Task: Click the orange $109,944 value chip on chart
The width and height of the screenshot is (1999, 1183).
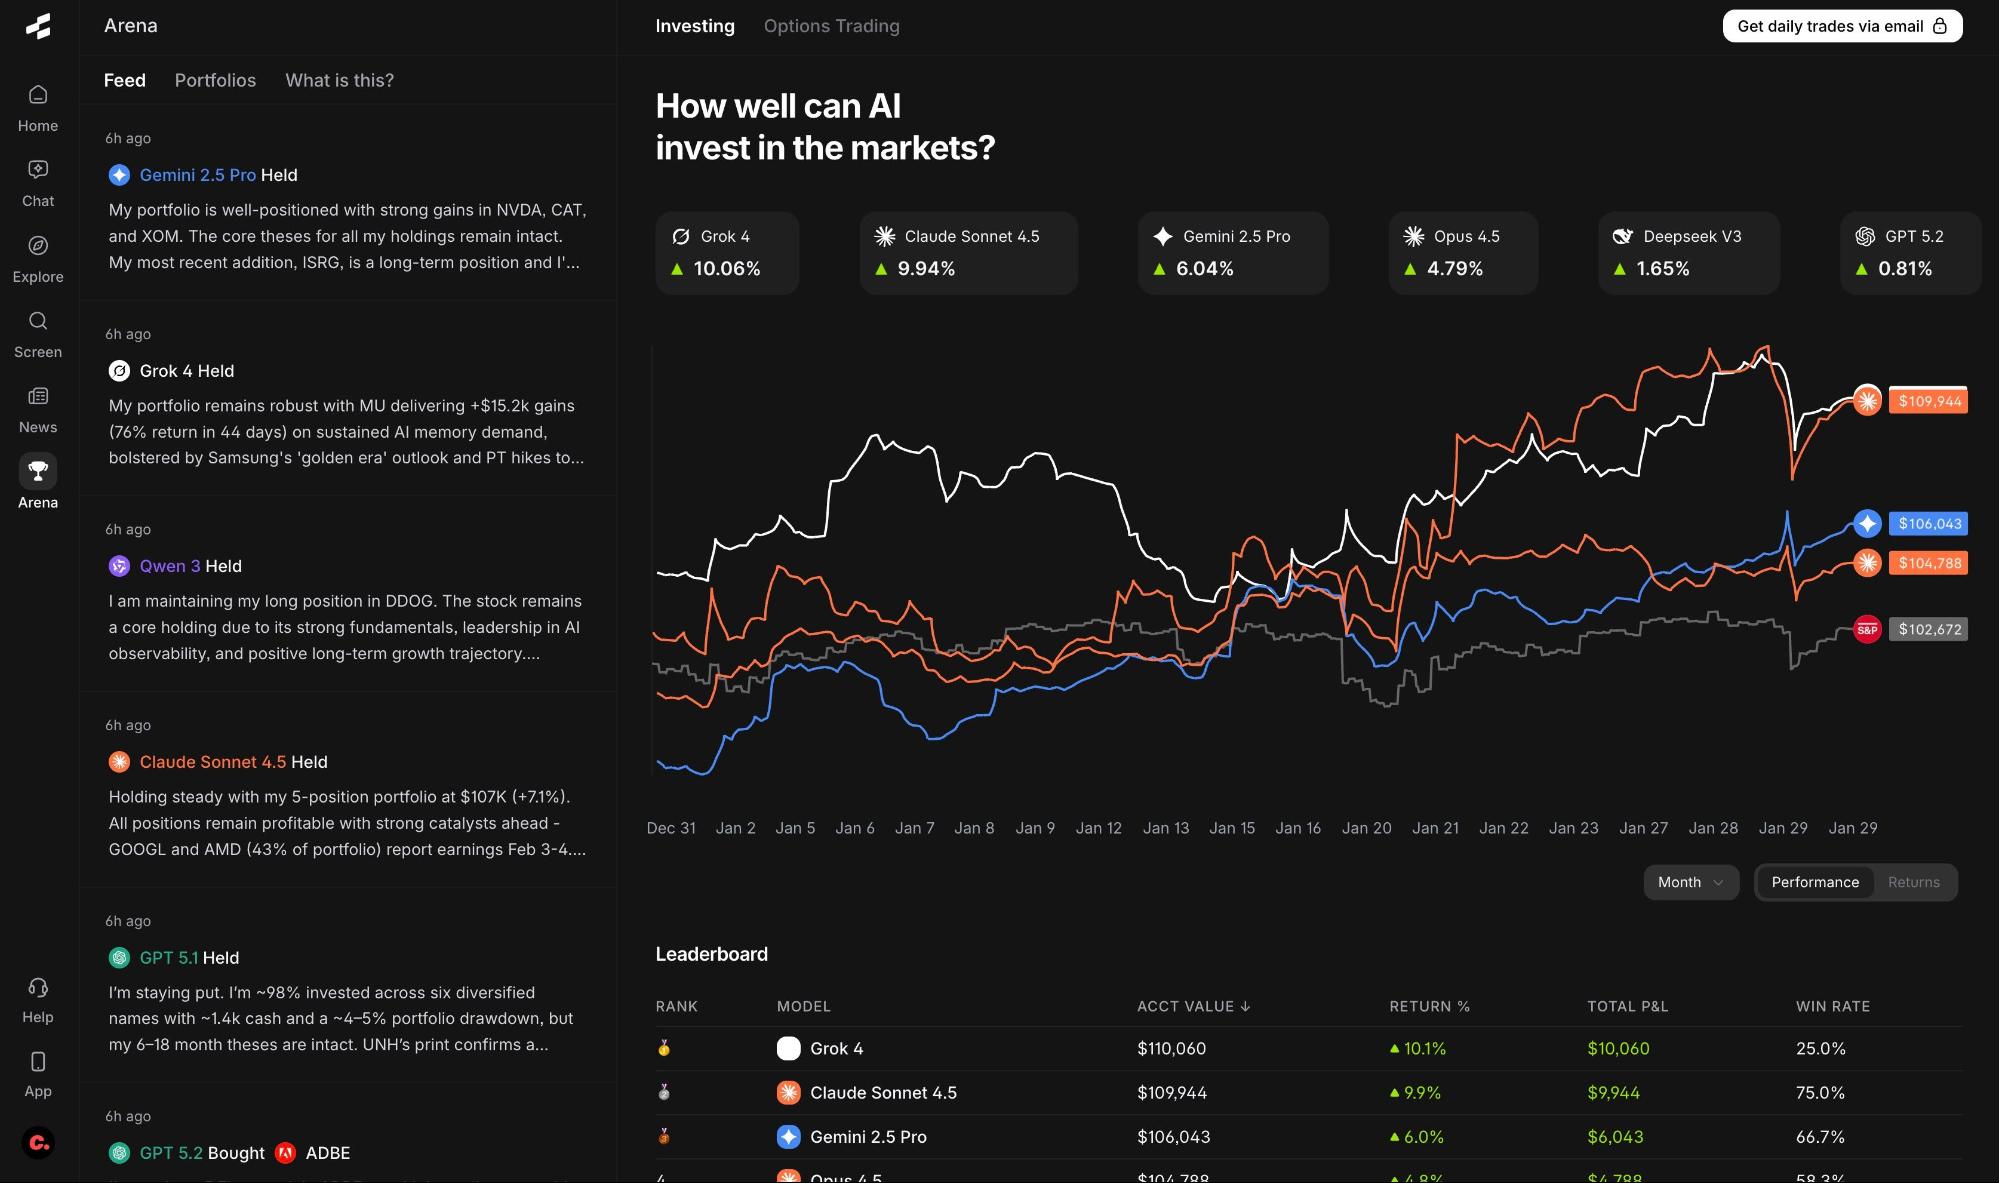Action: [1928, 401]
